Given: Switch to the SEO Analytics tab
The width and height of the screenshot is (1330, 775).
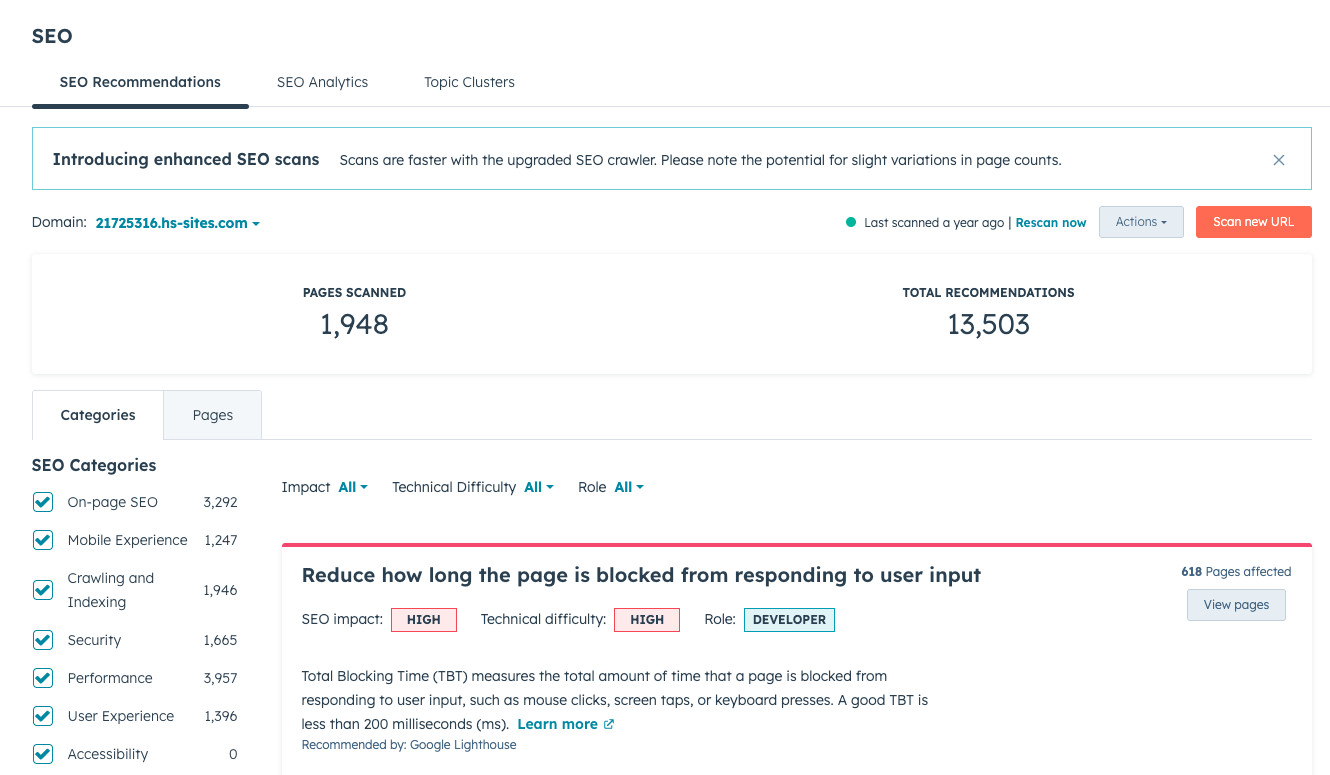Looking at the screenshot, I should [322, 82].
